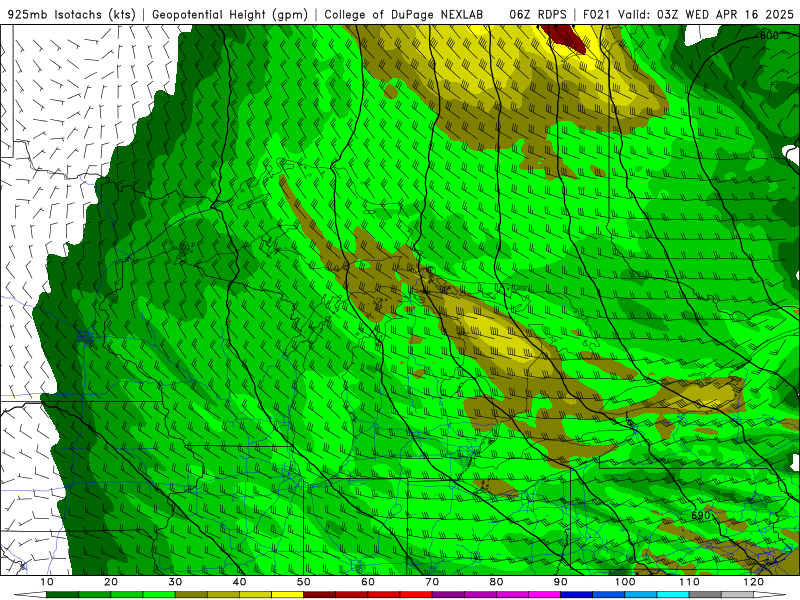Click the '100' label on the color scale
The width and height of the screenshot is (800, 600).
625,582
